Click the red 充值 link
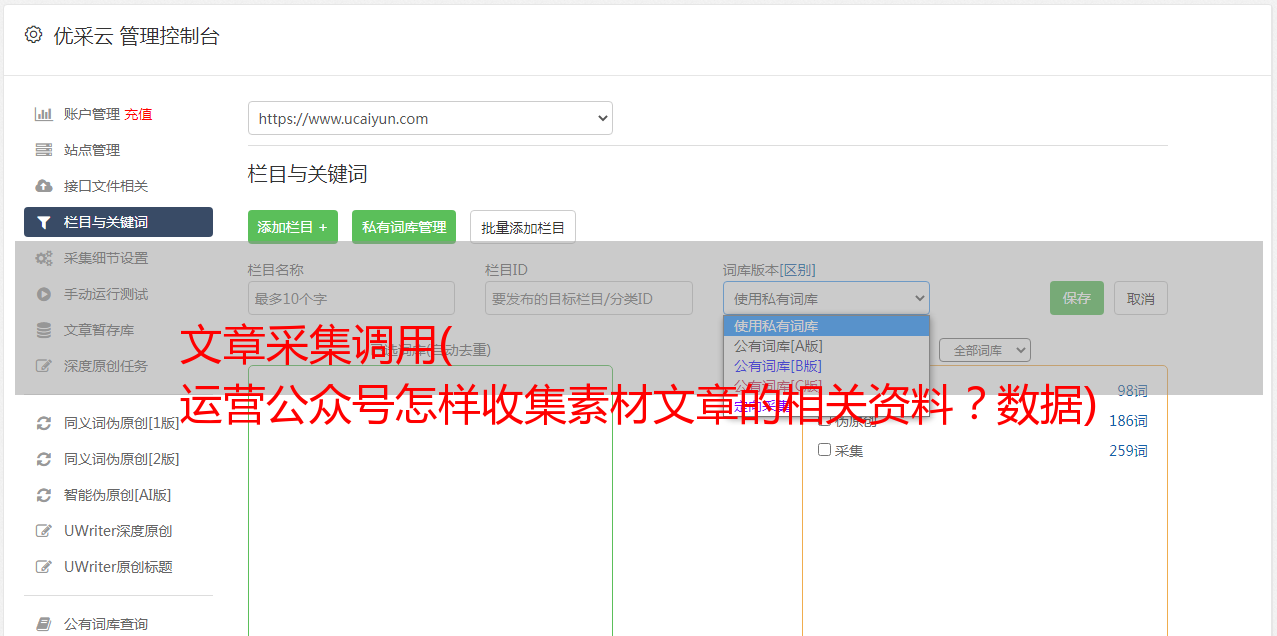 (138, 114)
